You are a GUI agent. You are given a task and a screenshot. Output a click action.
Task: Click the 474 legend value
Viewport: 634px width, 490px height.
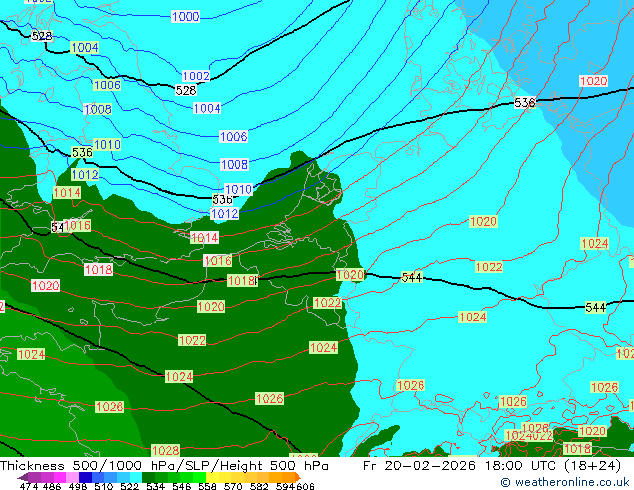coord(29,486)
